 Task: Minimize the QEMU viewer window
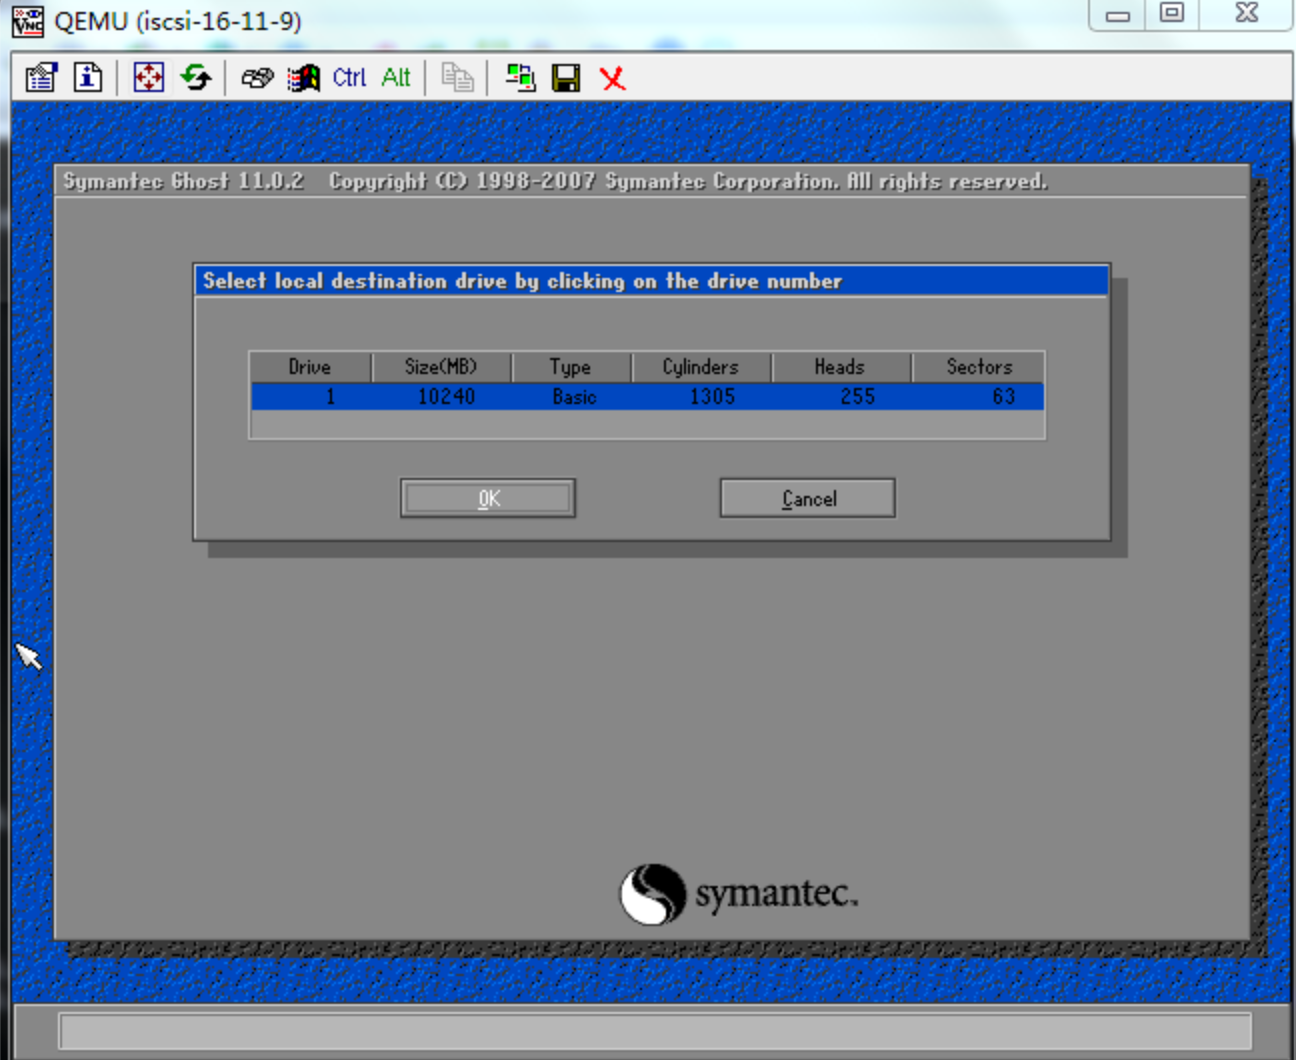click(x=1118, y=14)
